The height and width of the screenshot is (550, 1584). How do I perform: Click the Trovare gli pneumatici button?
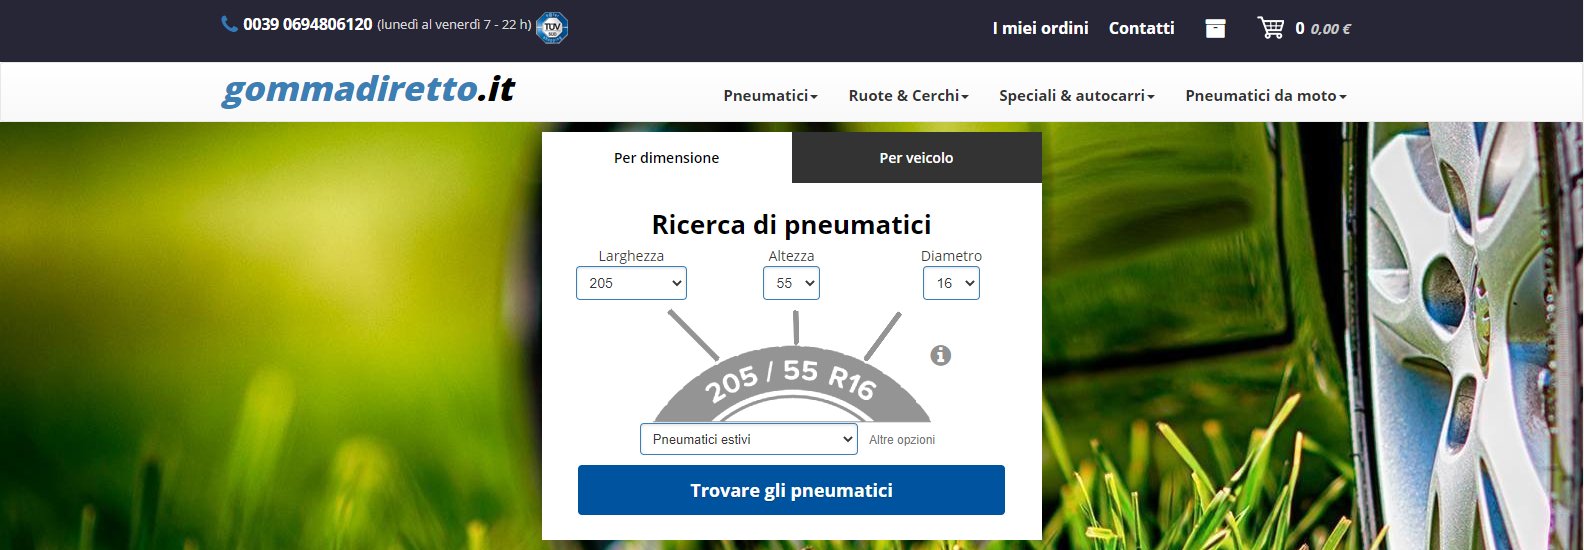point(791,490)
